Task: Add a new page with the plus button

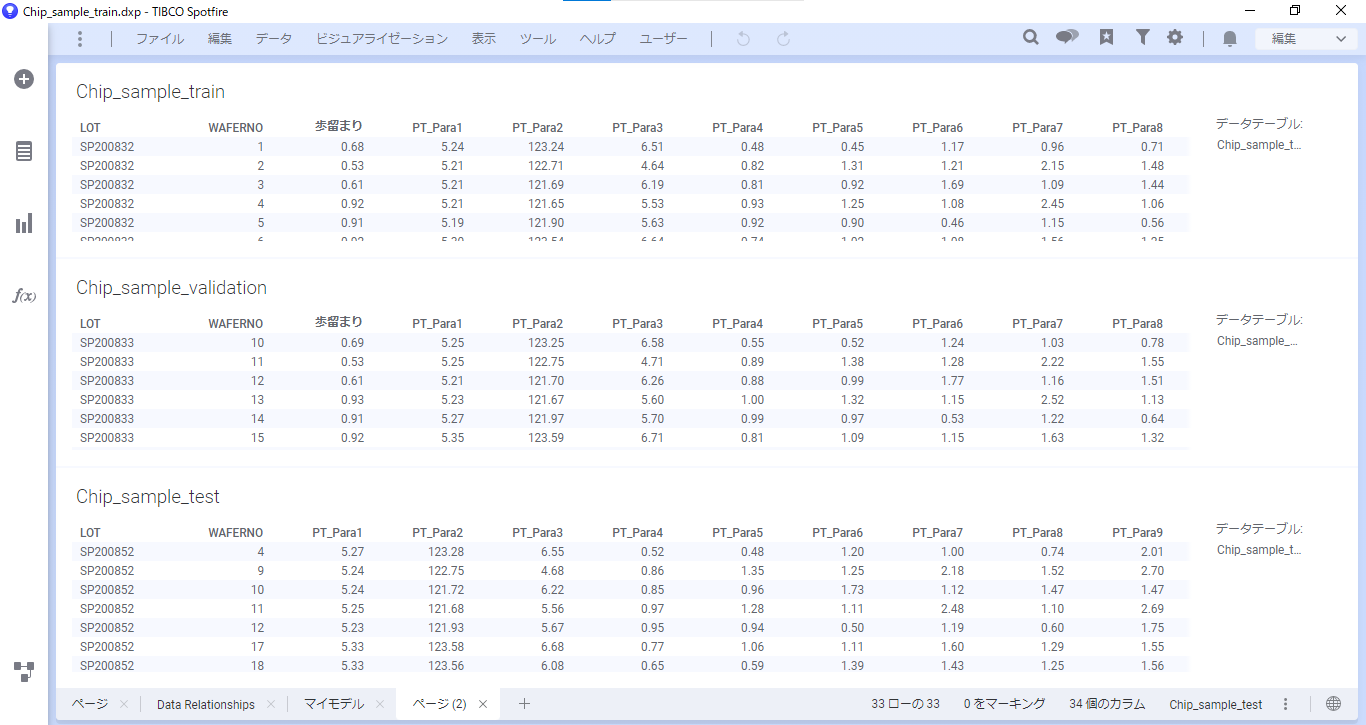Action: (x=524, y=704)
